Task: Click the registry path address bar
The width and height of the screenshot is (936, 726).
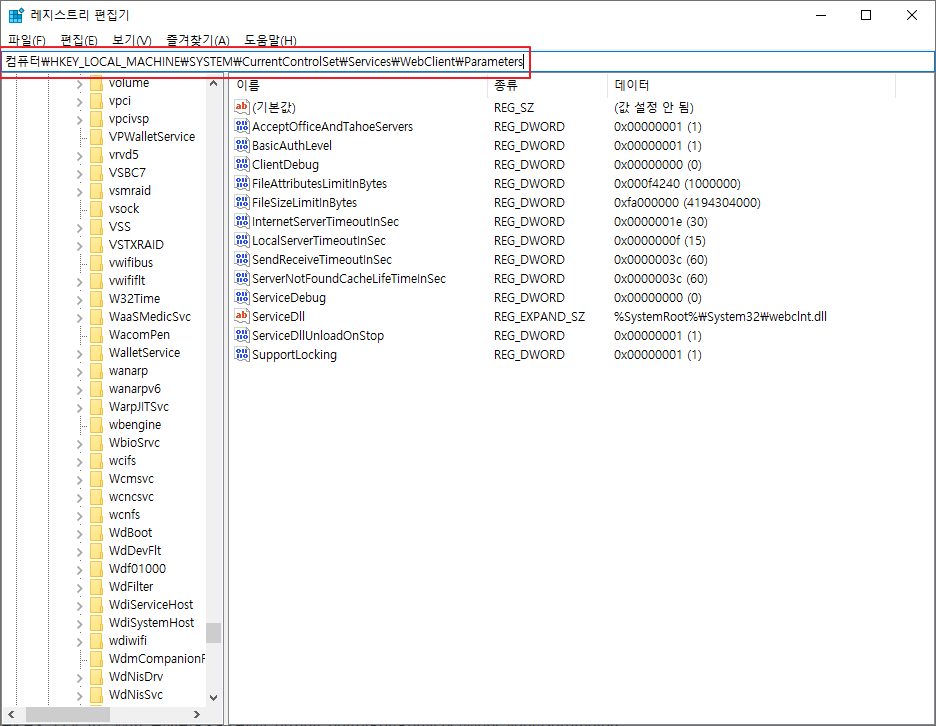Action: click(700, 61)
